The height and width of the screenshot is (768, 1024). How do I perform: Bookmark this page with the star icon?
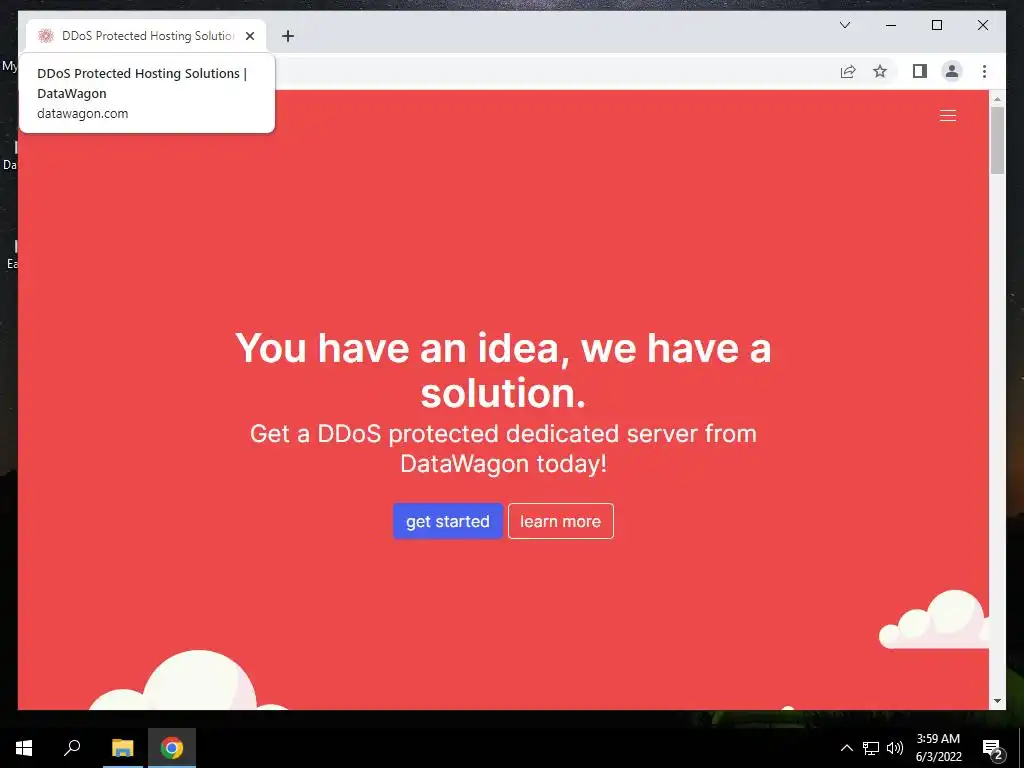point(880,71)
